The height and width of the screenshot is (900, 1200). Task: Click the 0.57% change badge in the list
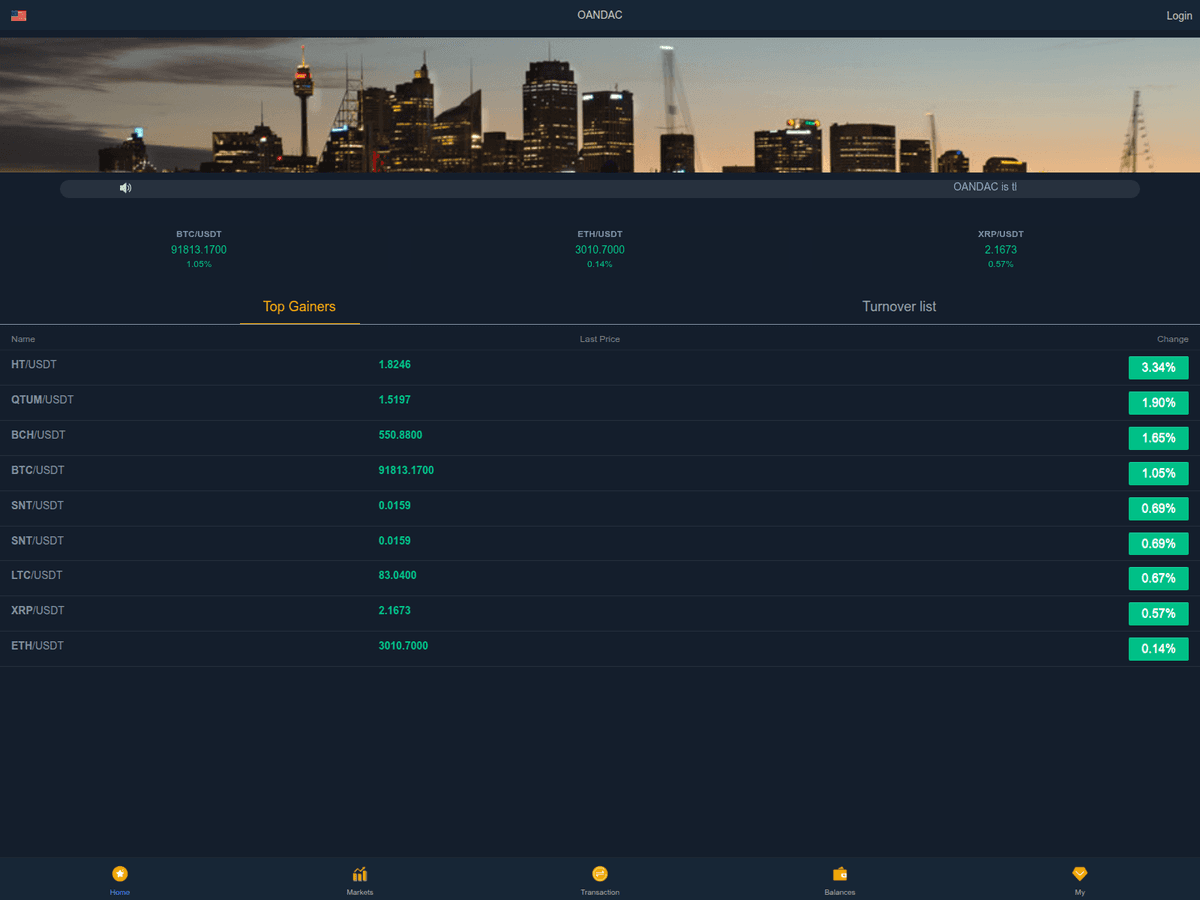[1159, 613]
